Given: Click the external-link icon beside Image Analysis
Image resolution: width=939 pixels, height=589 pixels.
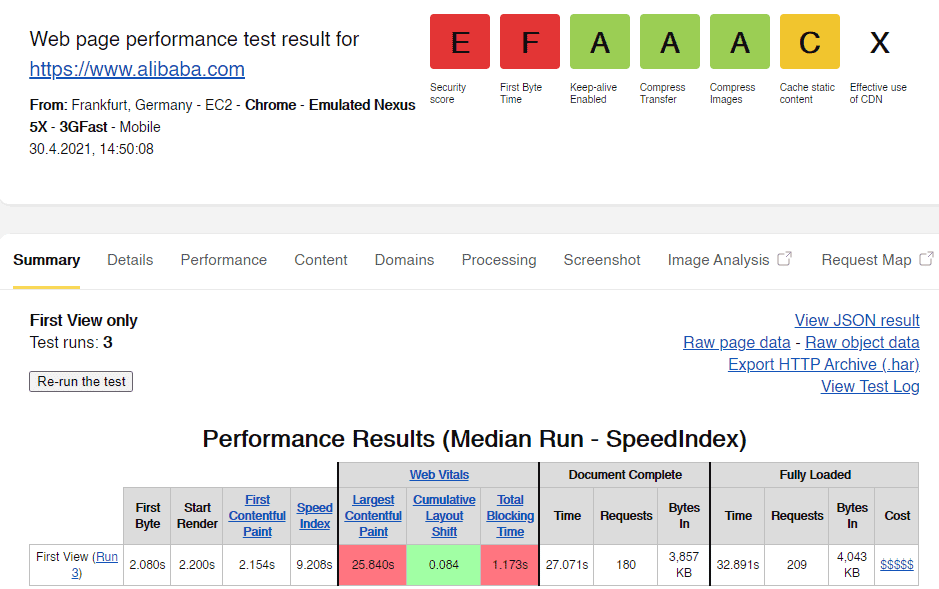Looking at the screenshot, I should [x=784, y=259].
